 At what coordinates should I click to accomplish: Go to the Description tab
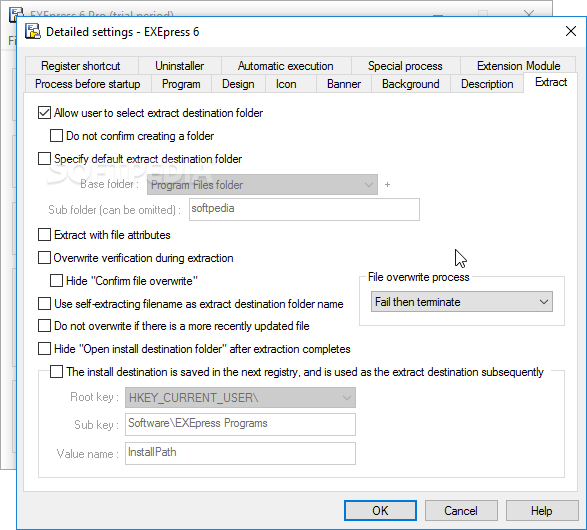[x=487, y=84]
